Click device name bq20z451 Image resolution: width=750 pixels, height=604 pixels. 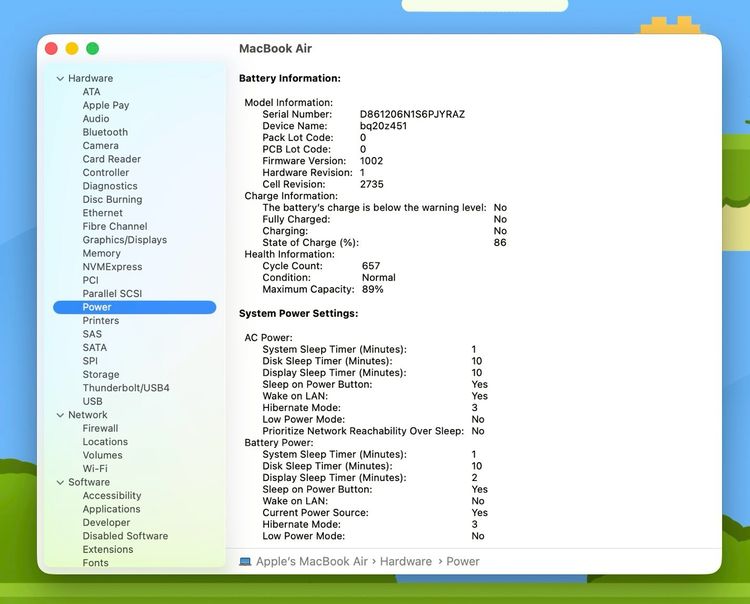click(x=383, y=126)
